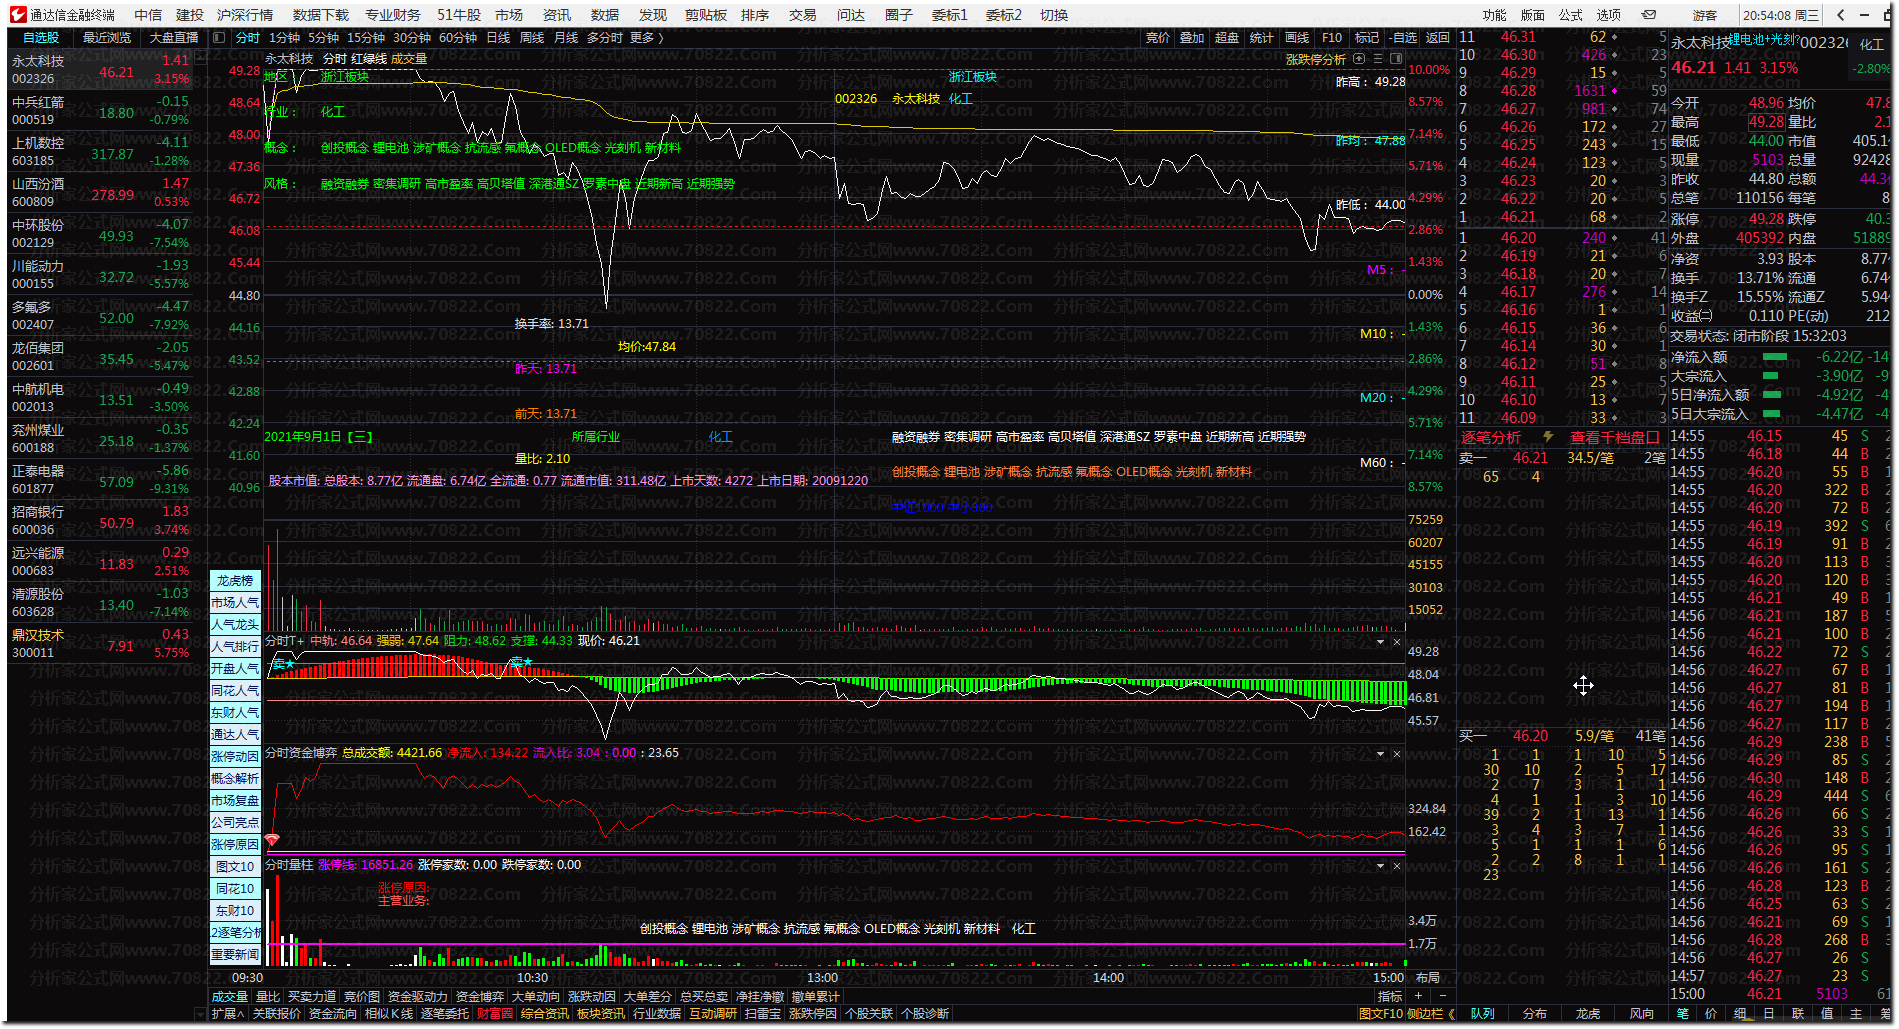Click the 化工 sector label at top right
Screen dimensions: 1899x1029
coord(1872,44)
